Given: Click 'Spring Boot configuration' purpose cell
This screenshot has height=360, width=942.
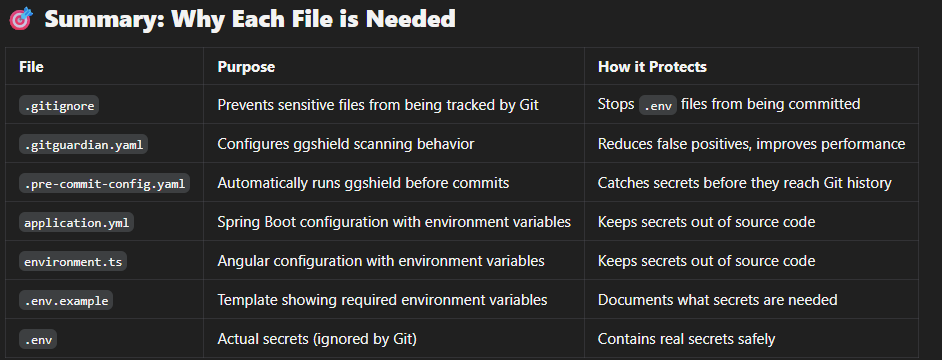Looking at the screenshot, I should pos(394,222).
